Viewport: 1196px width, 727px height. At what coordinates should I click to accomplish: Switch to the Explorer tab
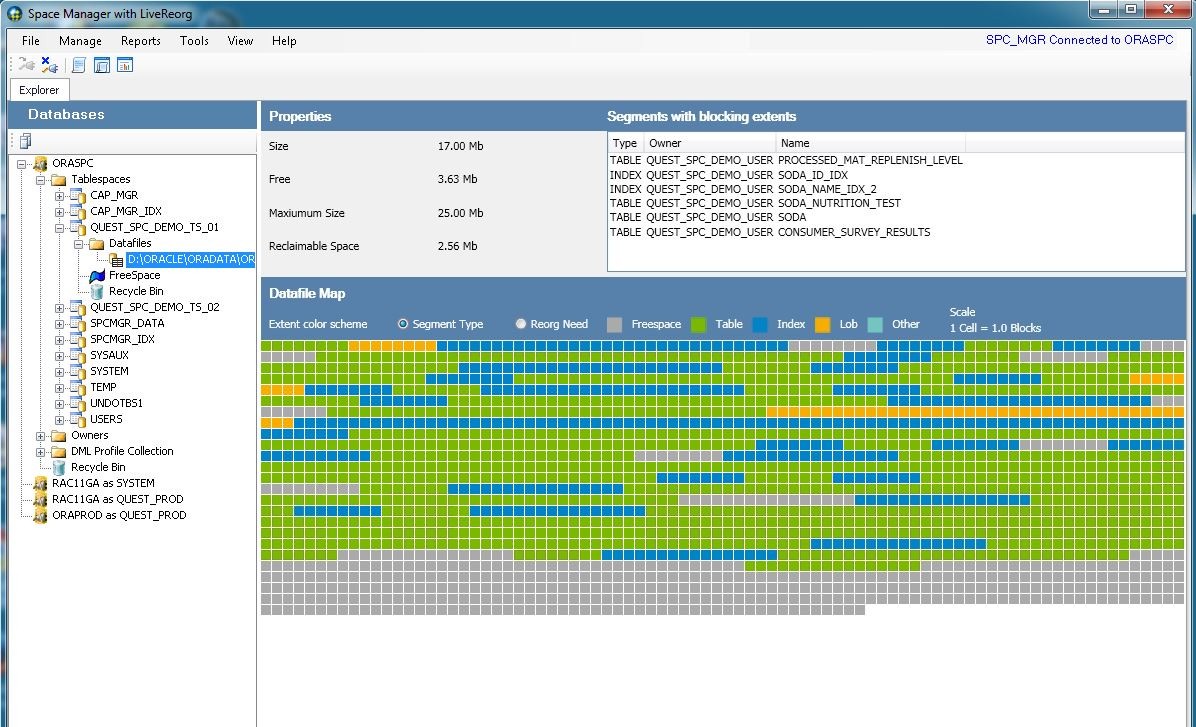tap(39, 90)
